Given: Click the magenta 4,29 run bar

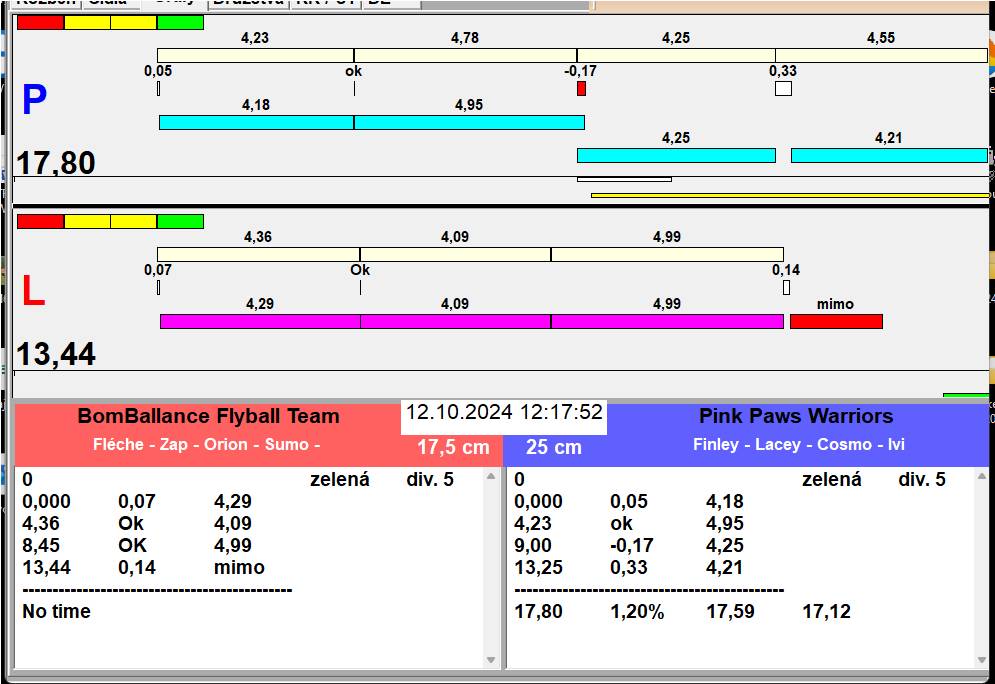Looking at the screenshot, I should tap(260, 322).
